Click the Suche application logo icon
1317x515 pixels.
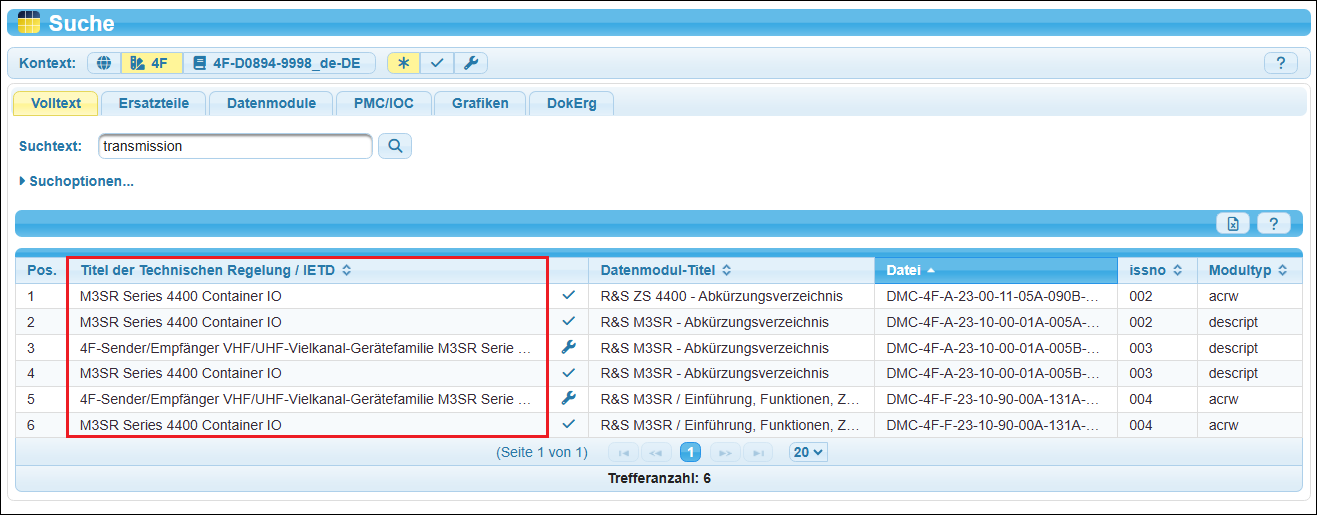29,22
